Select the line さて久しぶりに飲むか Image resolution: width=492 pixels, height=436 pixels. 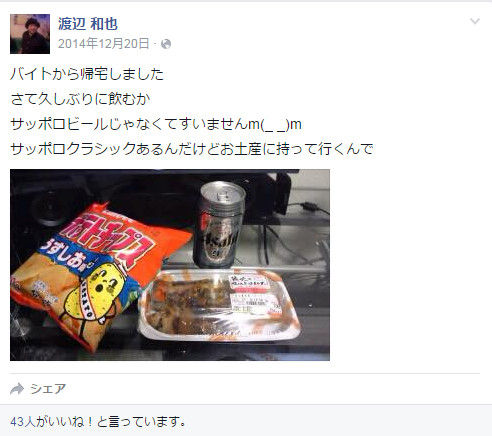pyautogui.click(x=80, y=99)
